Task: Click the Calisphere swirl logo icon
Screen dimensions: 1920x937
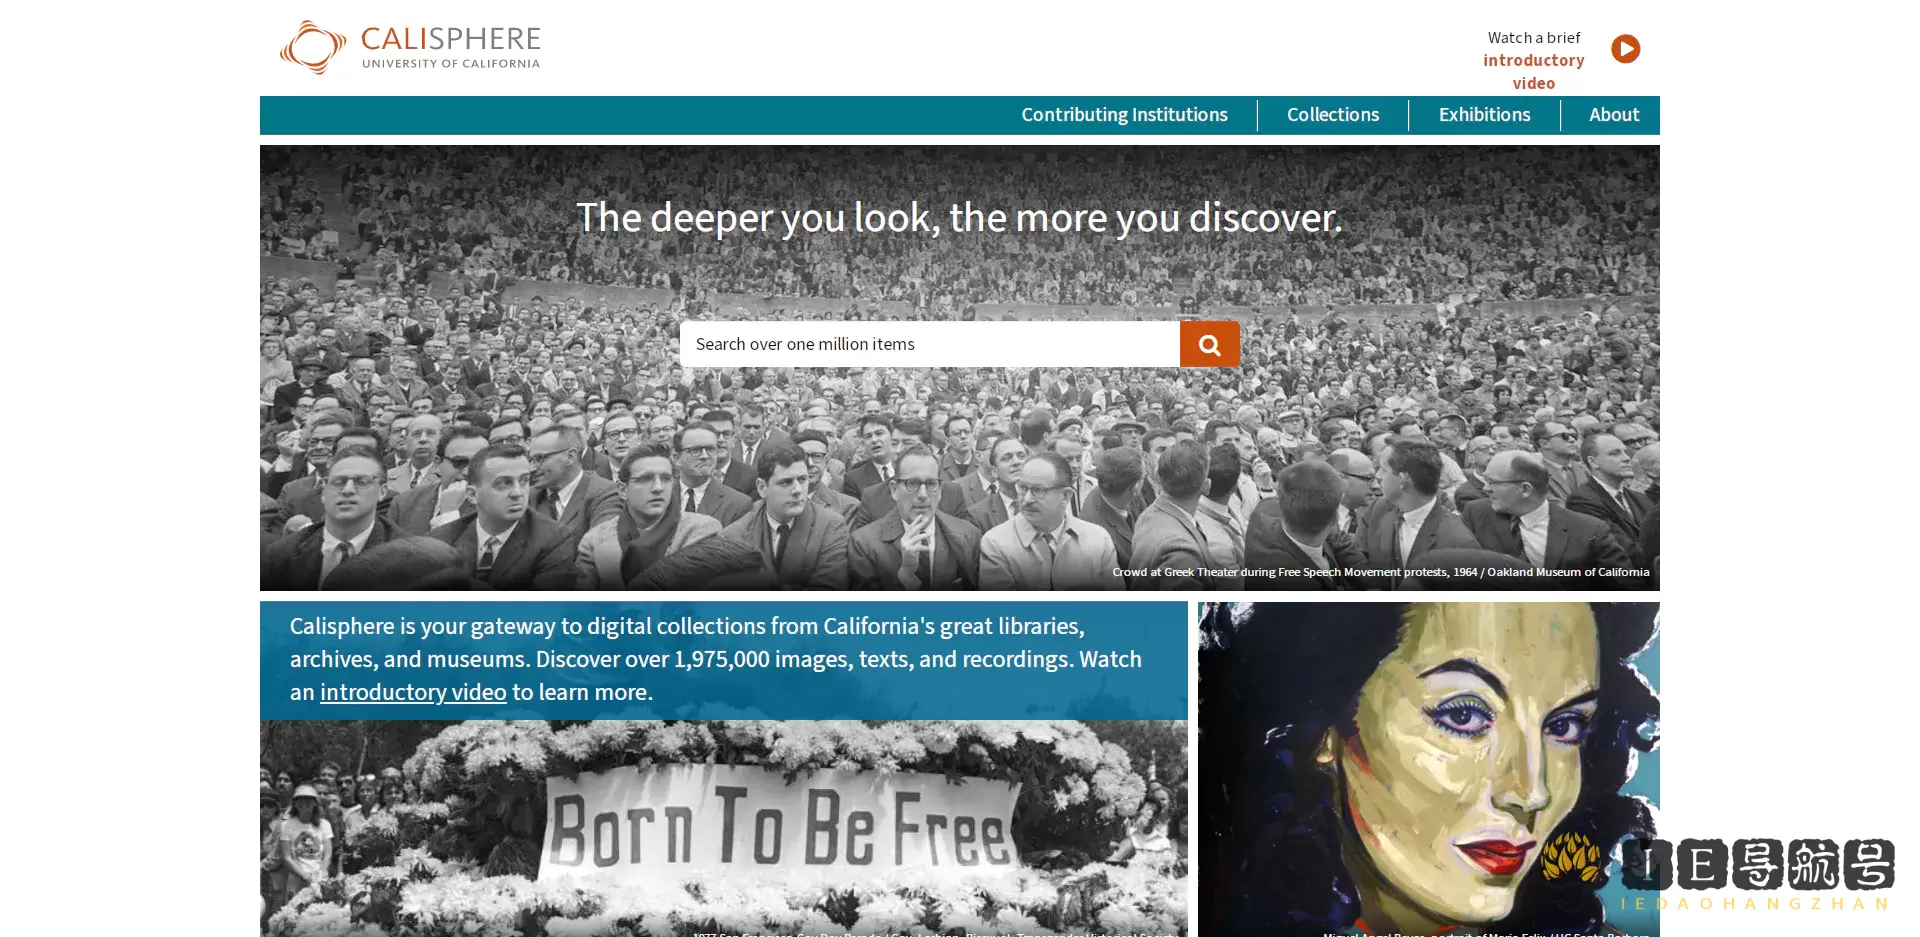Action: coord(312,47)
